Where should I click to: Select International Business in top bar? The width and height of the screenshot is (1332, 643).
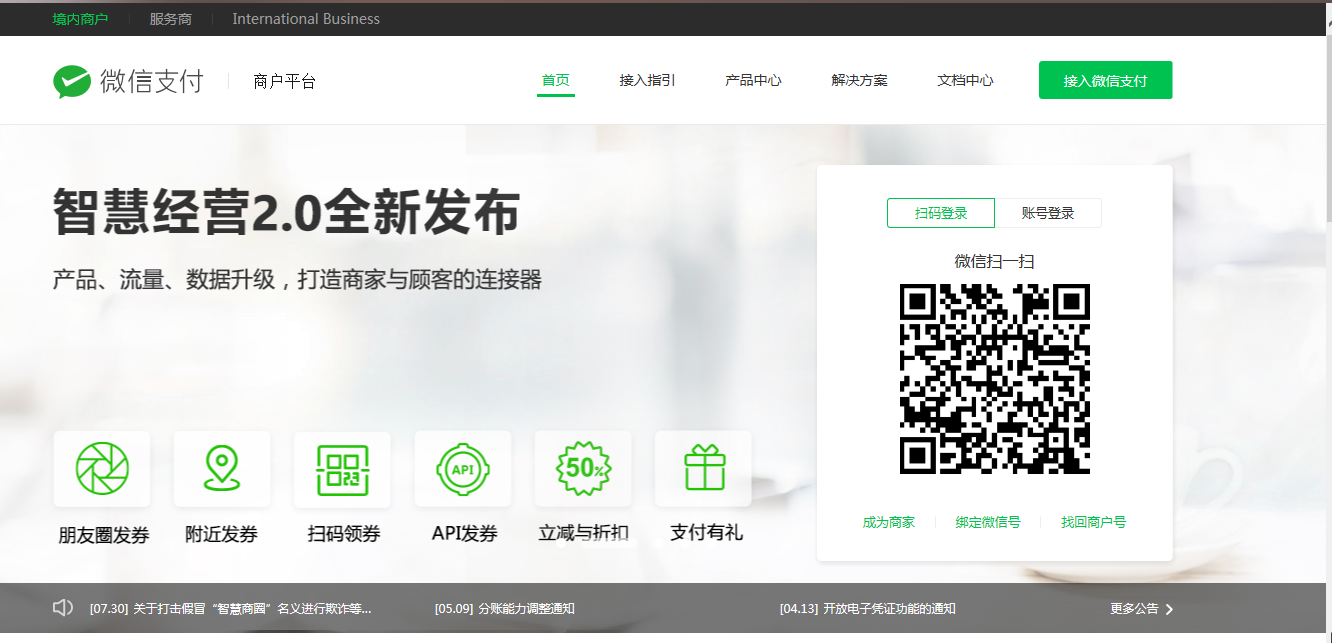(x=306, y=19)
